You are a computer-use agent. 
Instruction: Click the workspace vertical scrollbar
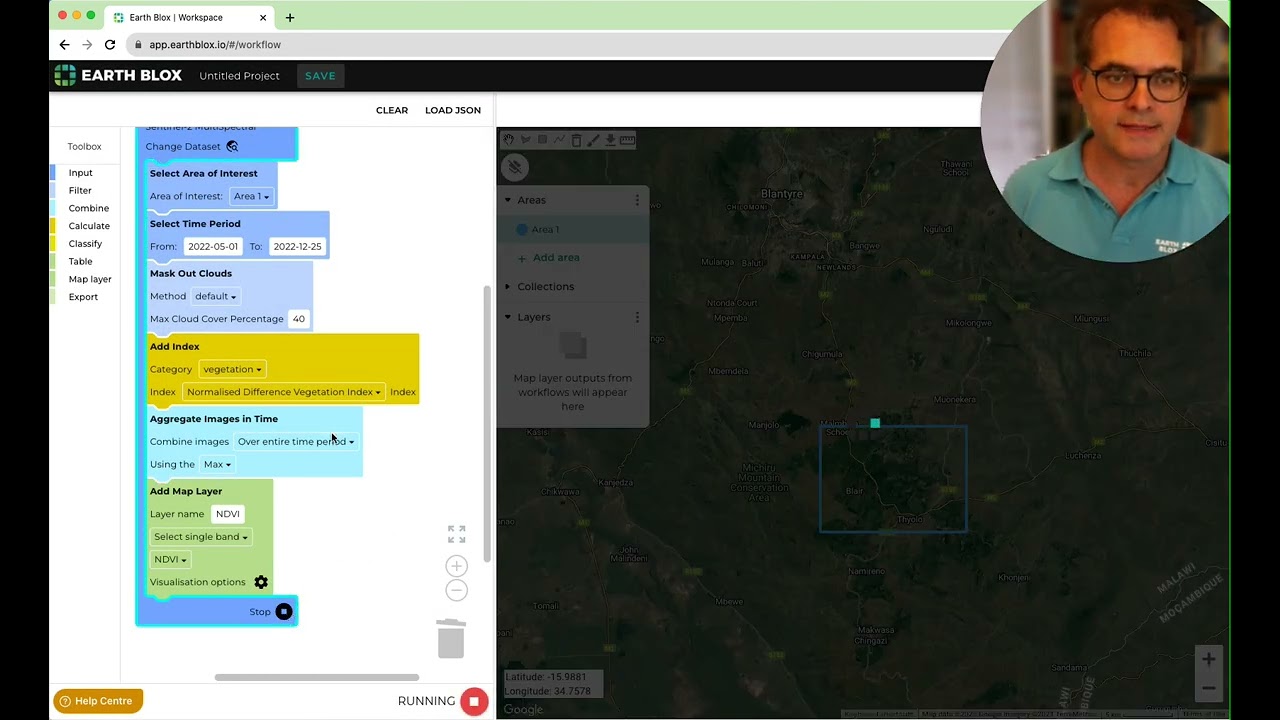pos(487,423)
